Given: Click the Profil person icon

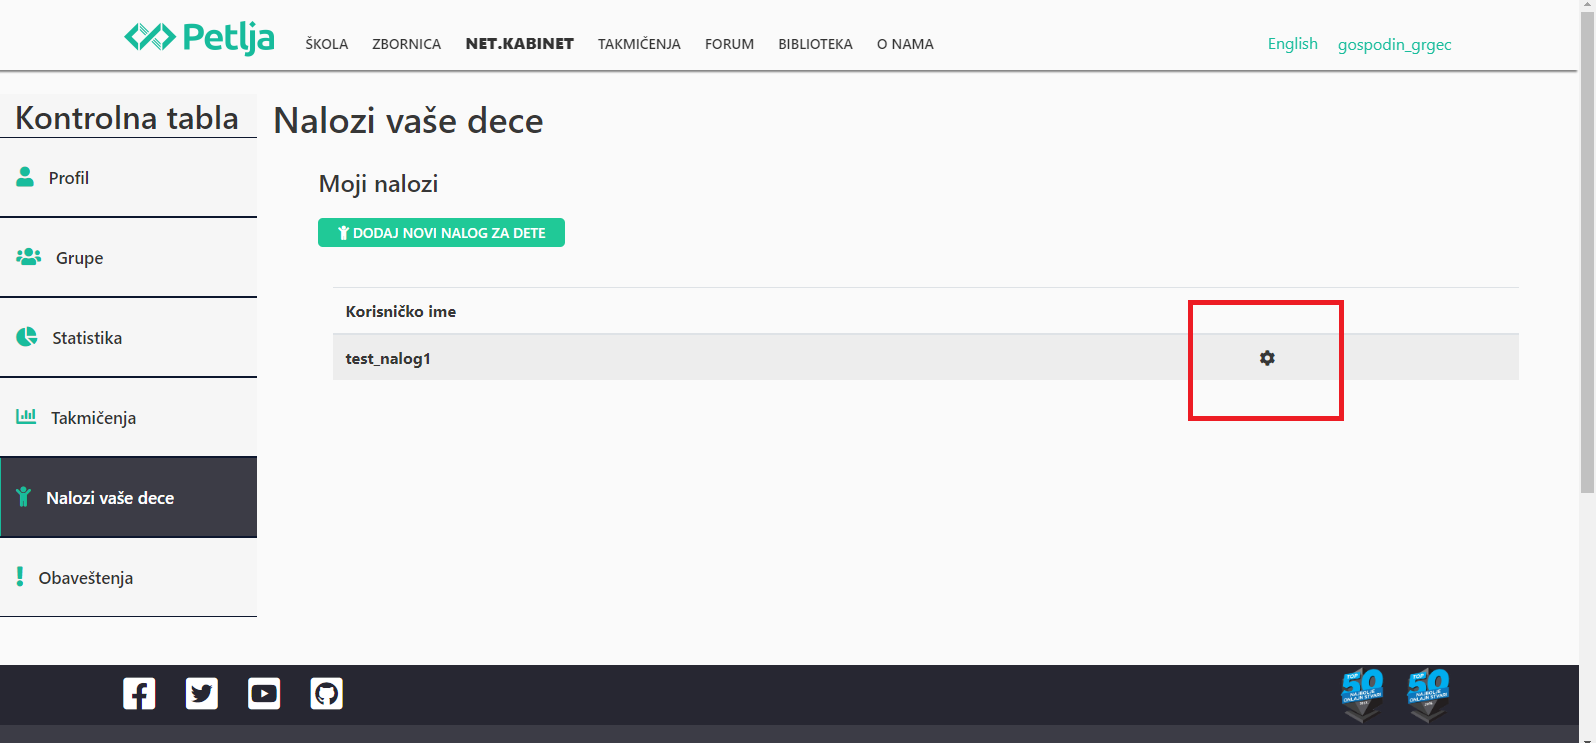Looking at the screenshot, I should coord(25,177).
